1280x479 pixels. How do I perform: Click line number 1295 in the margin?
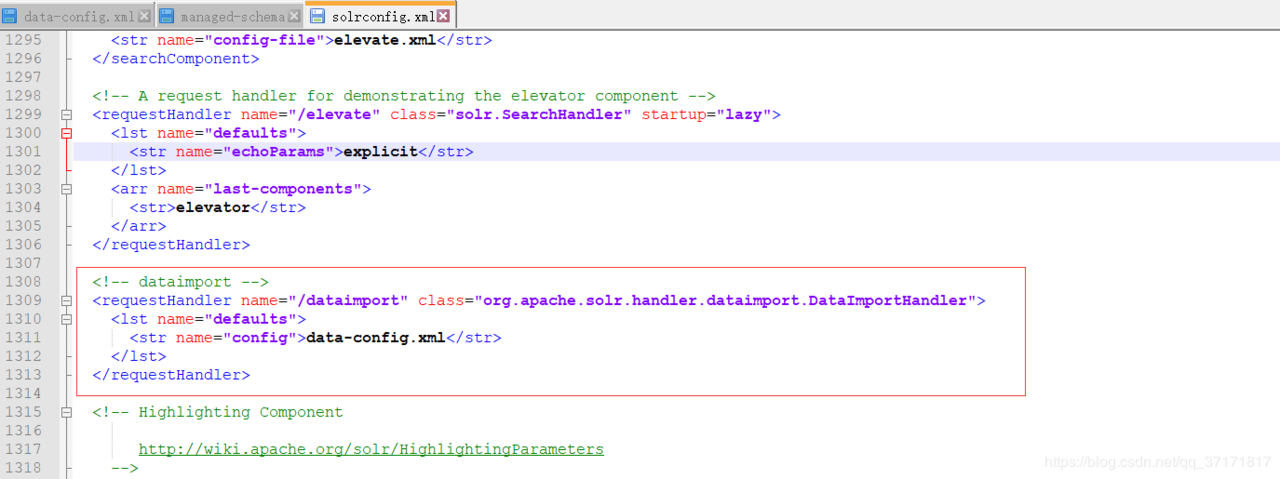coord(23,40)
